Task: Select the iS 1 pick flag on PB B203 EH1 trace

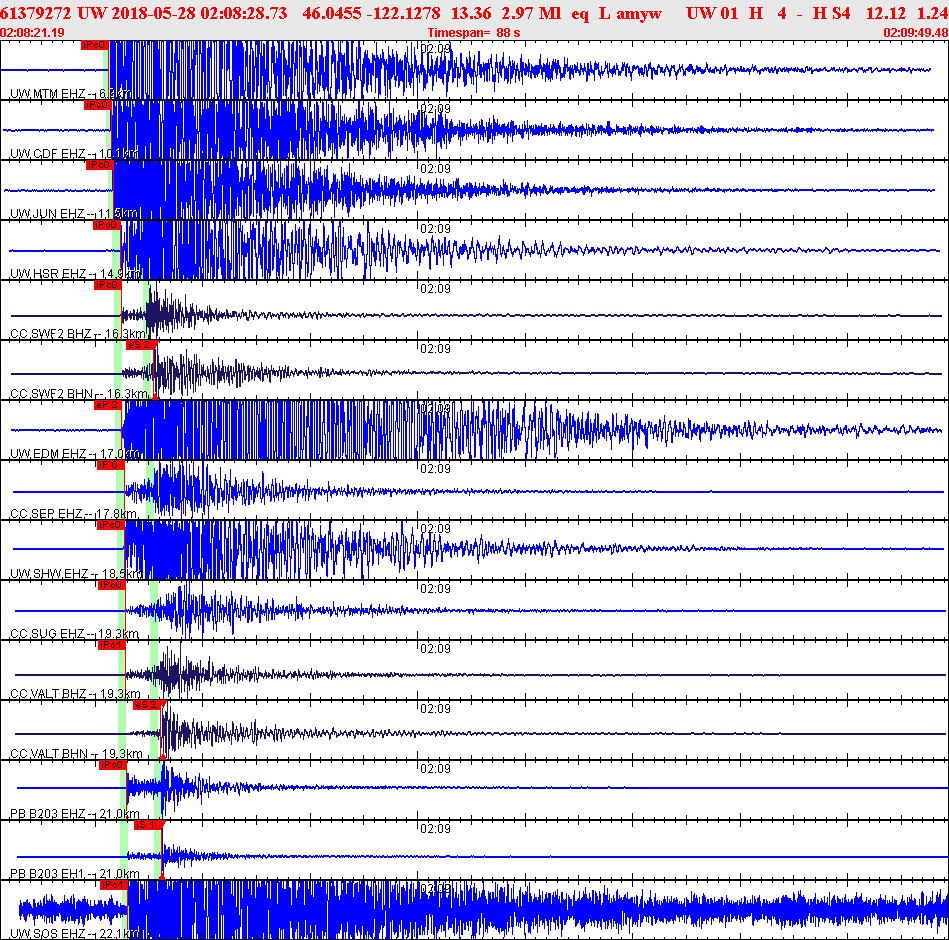Action: (148, 824)
